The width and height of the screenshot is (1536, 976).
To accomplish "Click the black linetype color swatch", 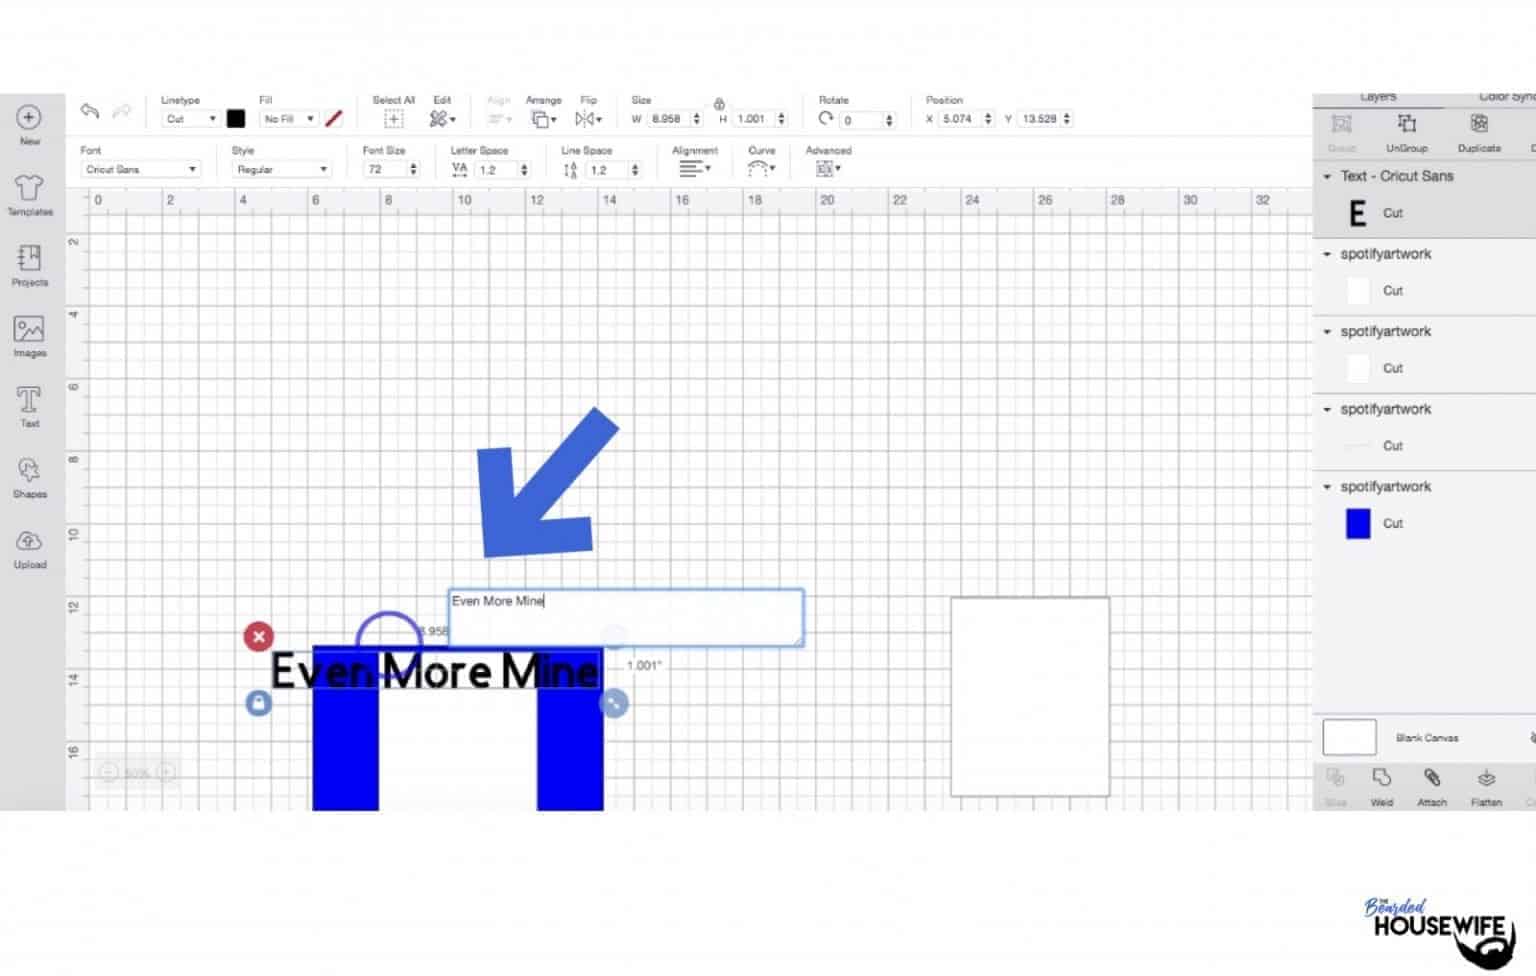I will [236, 119].
